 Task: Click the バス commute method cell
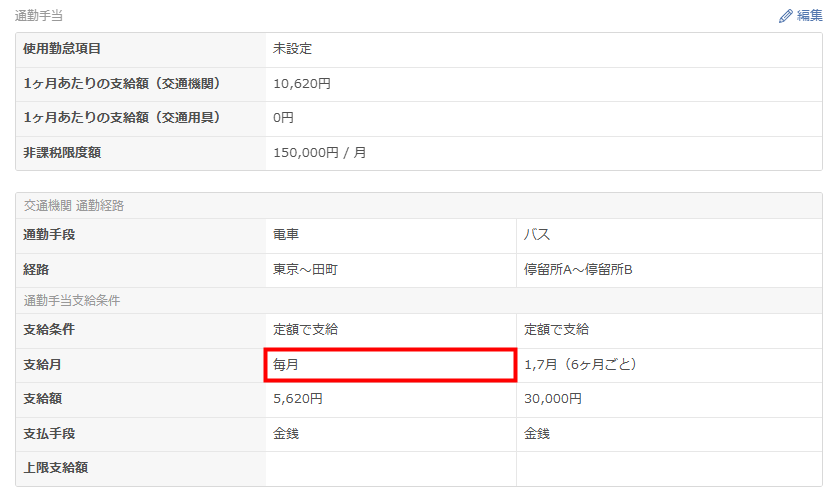(669, 235)
